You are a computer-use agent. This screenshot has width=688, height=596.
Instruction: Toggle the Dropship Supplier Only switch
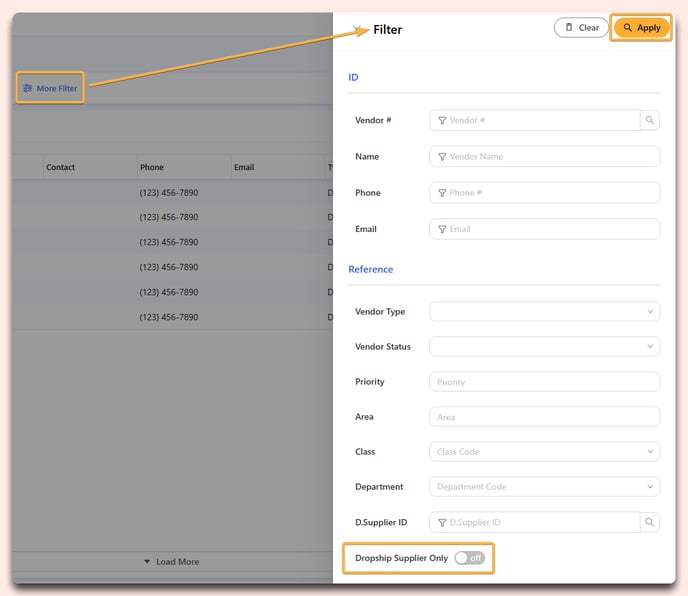coord(469,558)
